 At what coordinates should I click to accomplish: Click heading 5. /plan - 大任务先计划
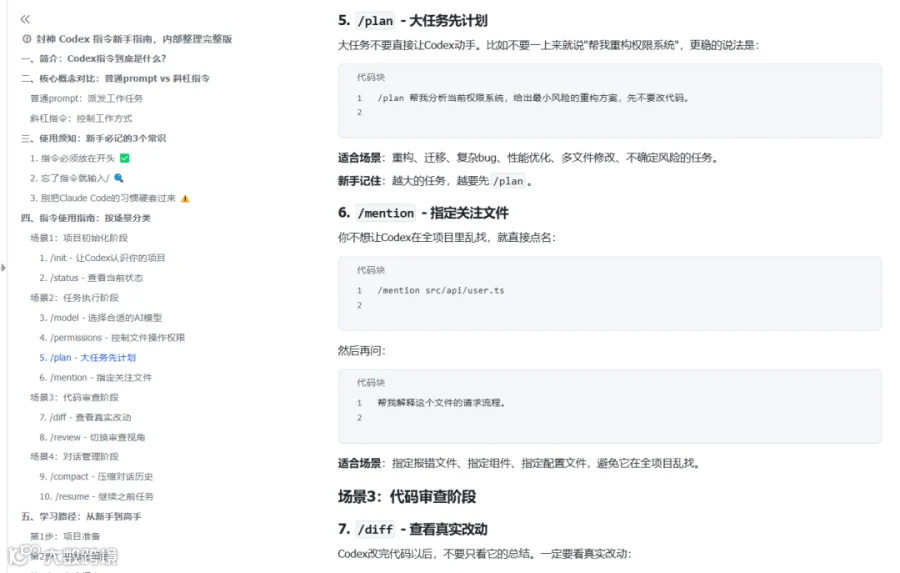click(413, 21)
